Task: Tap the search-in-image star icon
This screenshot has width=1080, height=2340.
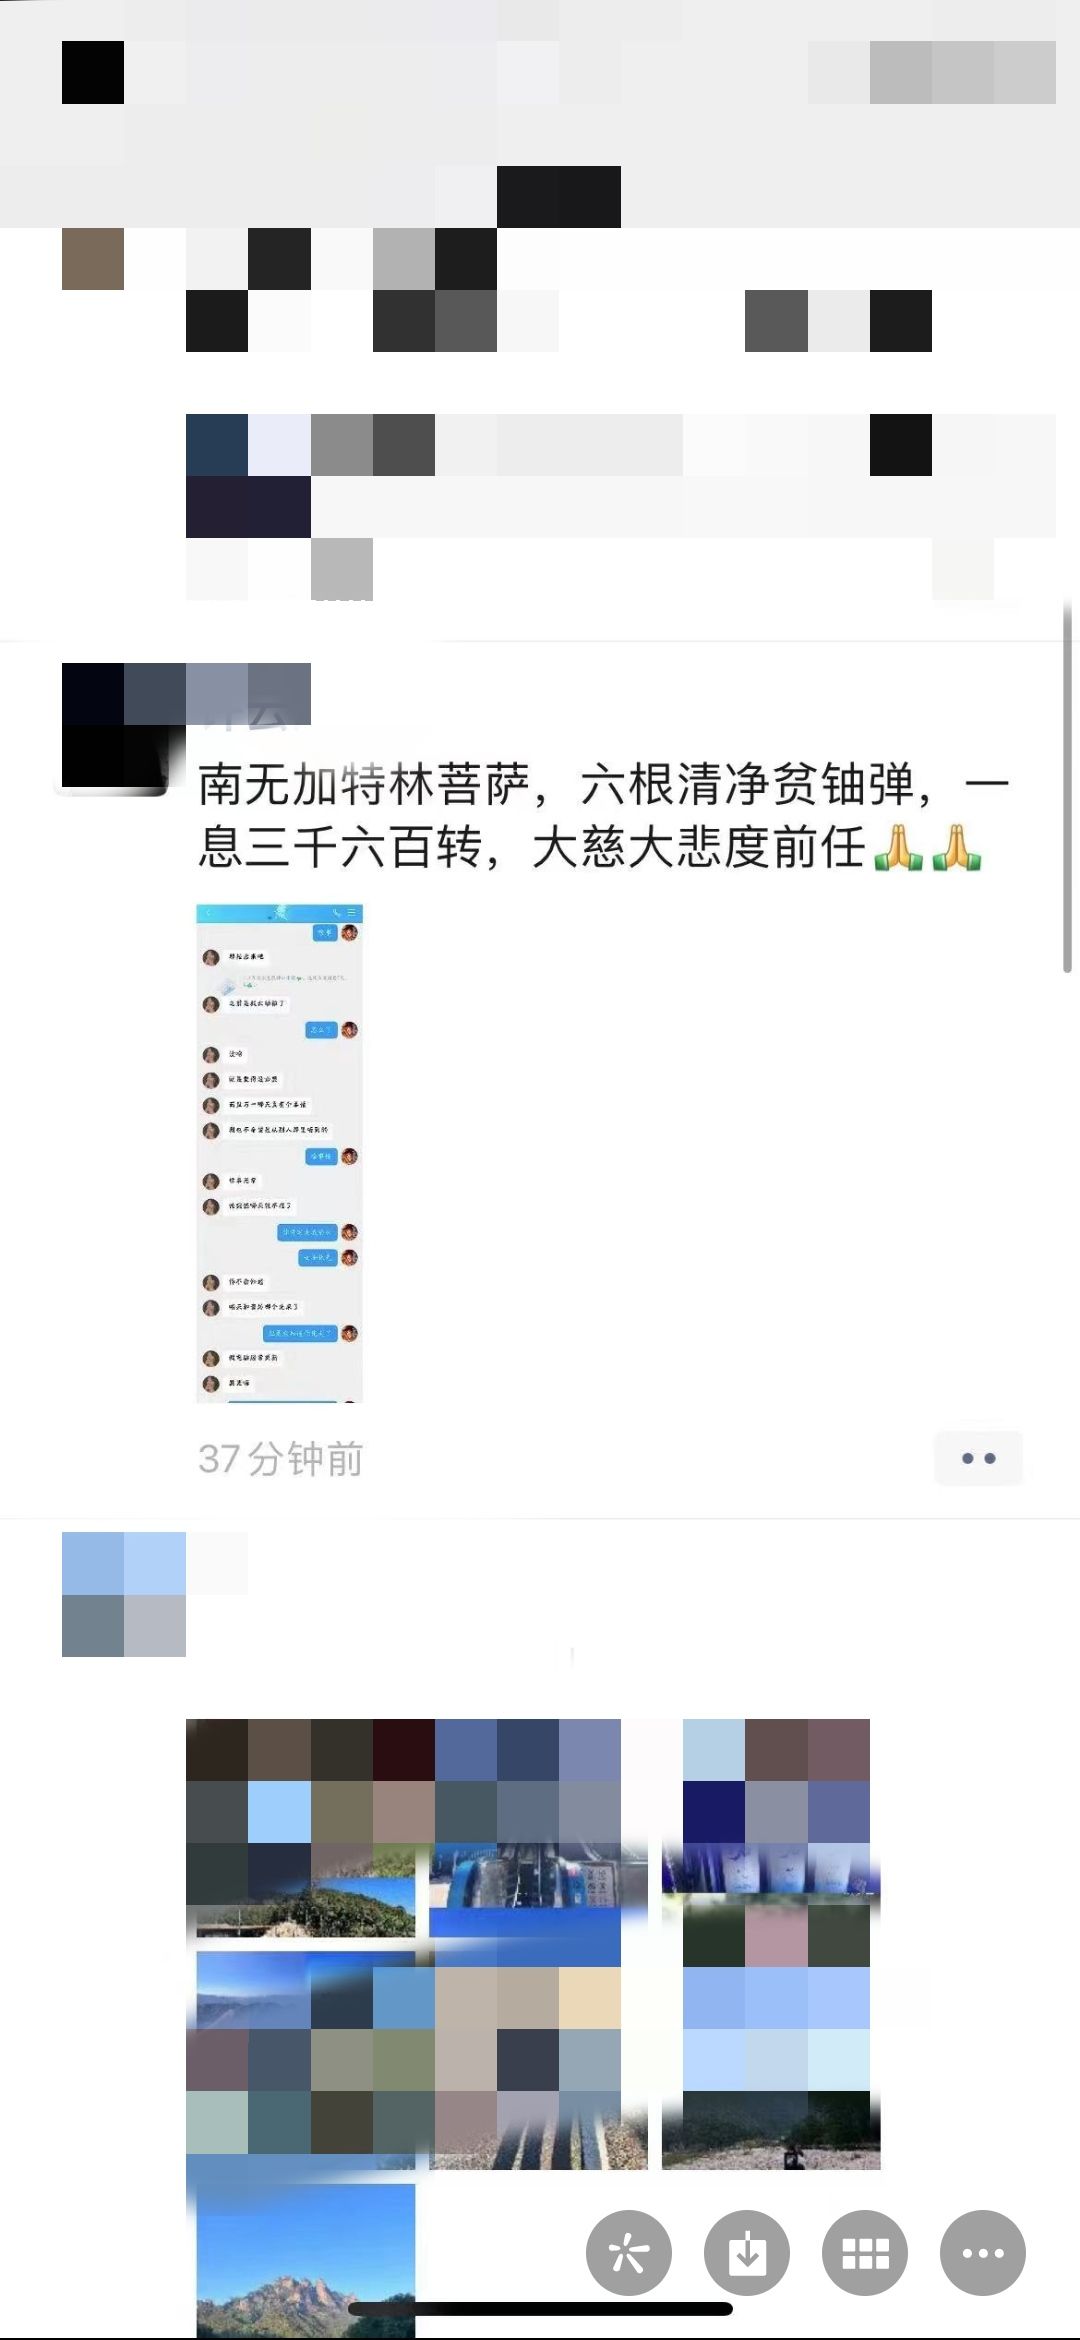Action: pos(628,2253)
